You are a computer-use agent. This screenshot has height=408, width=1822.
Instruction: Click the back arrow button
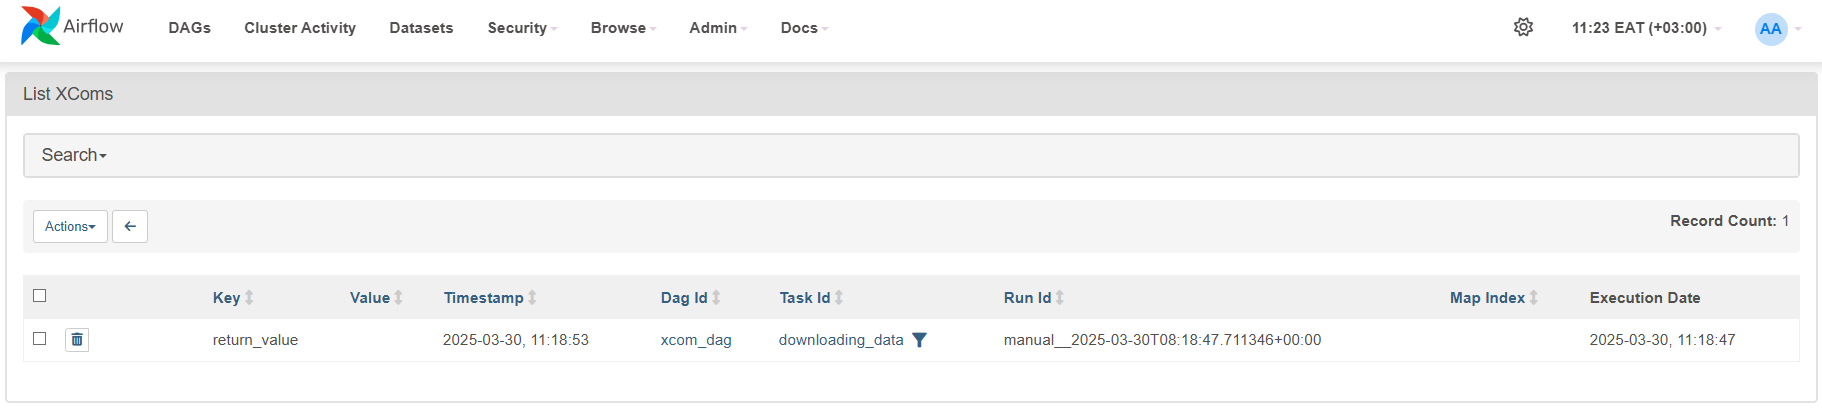point(130,226)
